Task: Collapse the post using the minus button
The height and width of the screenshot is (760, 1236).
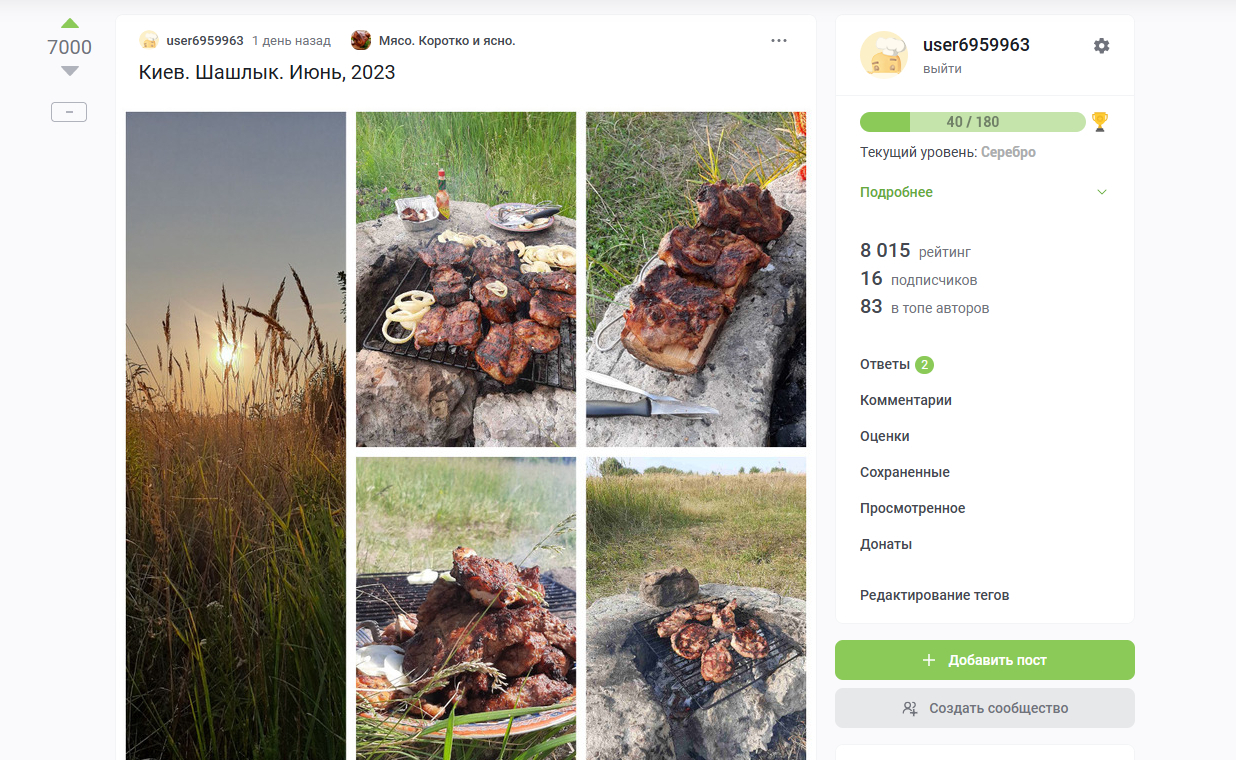Action: (x=69, y=112)
